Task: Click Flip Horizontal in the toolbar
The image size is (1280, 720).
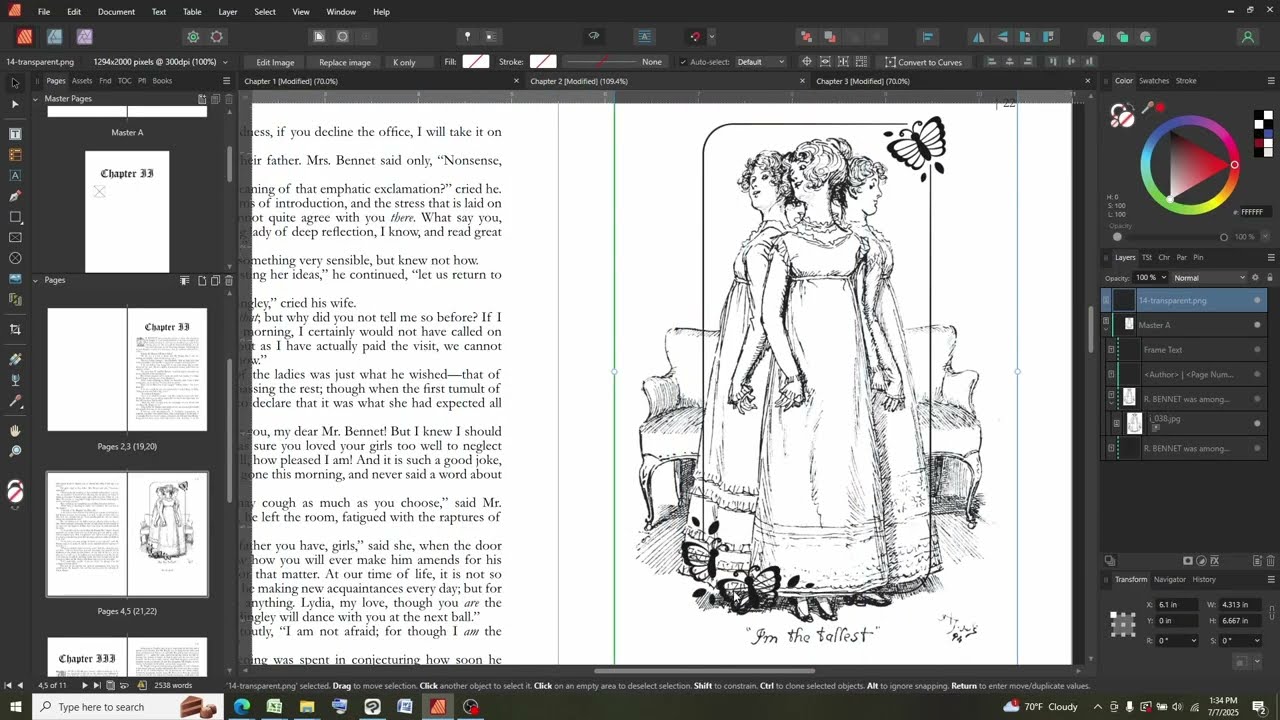Action: [x=978, y=36]
